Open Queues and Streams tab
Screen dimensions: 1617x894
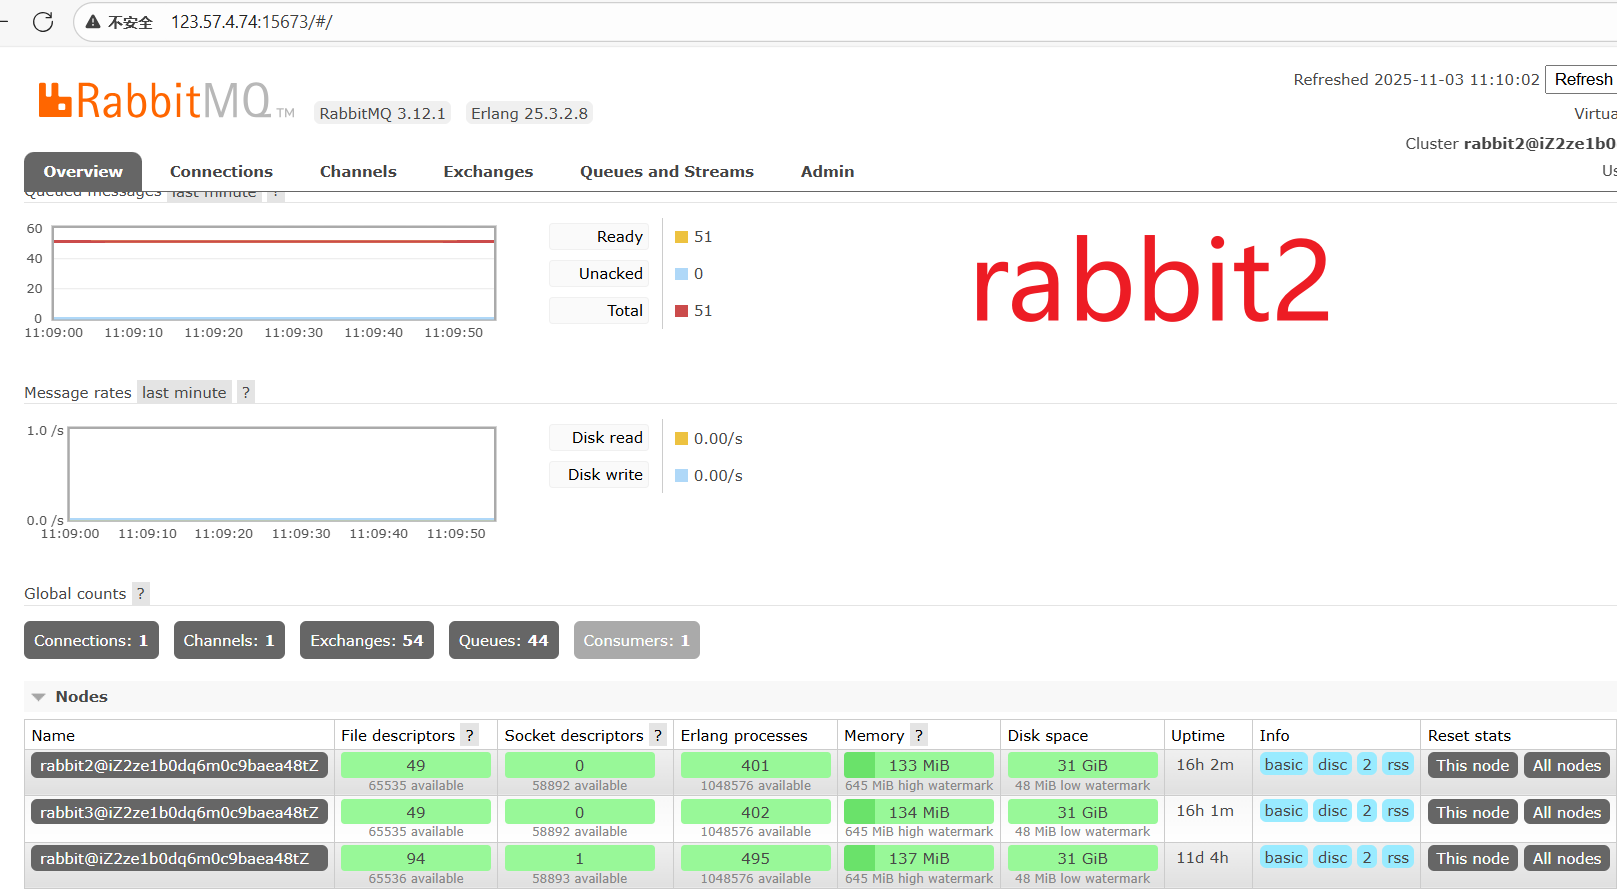[x=667, y=171]
